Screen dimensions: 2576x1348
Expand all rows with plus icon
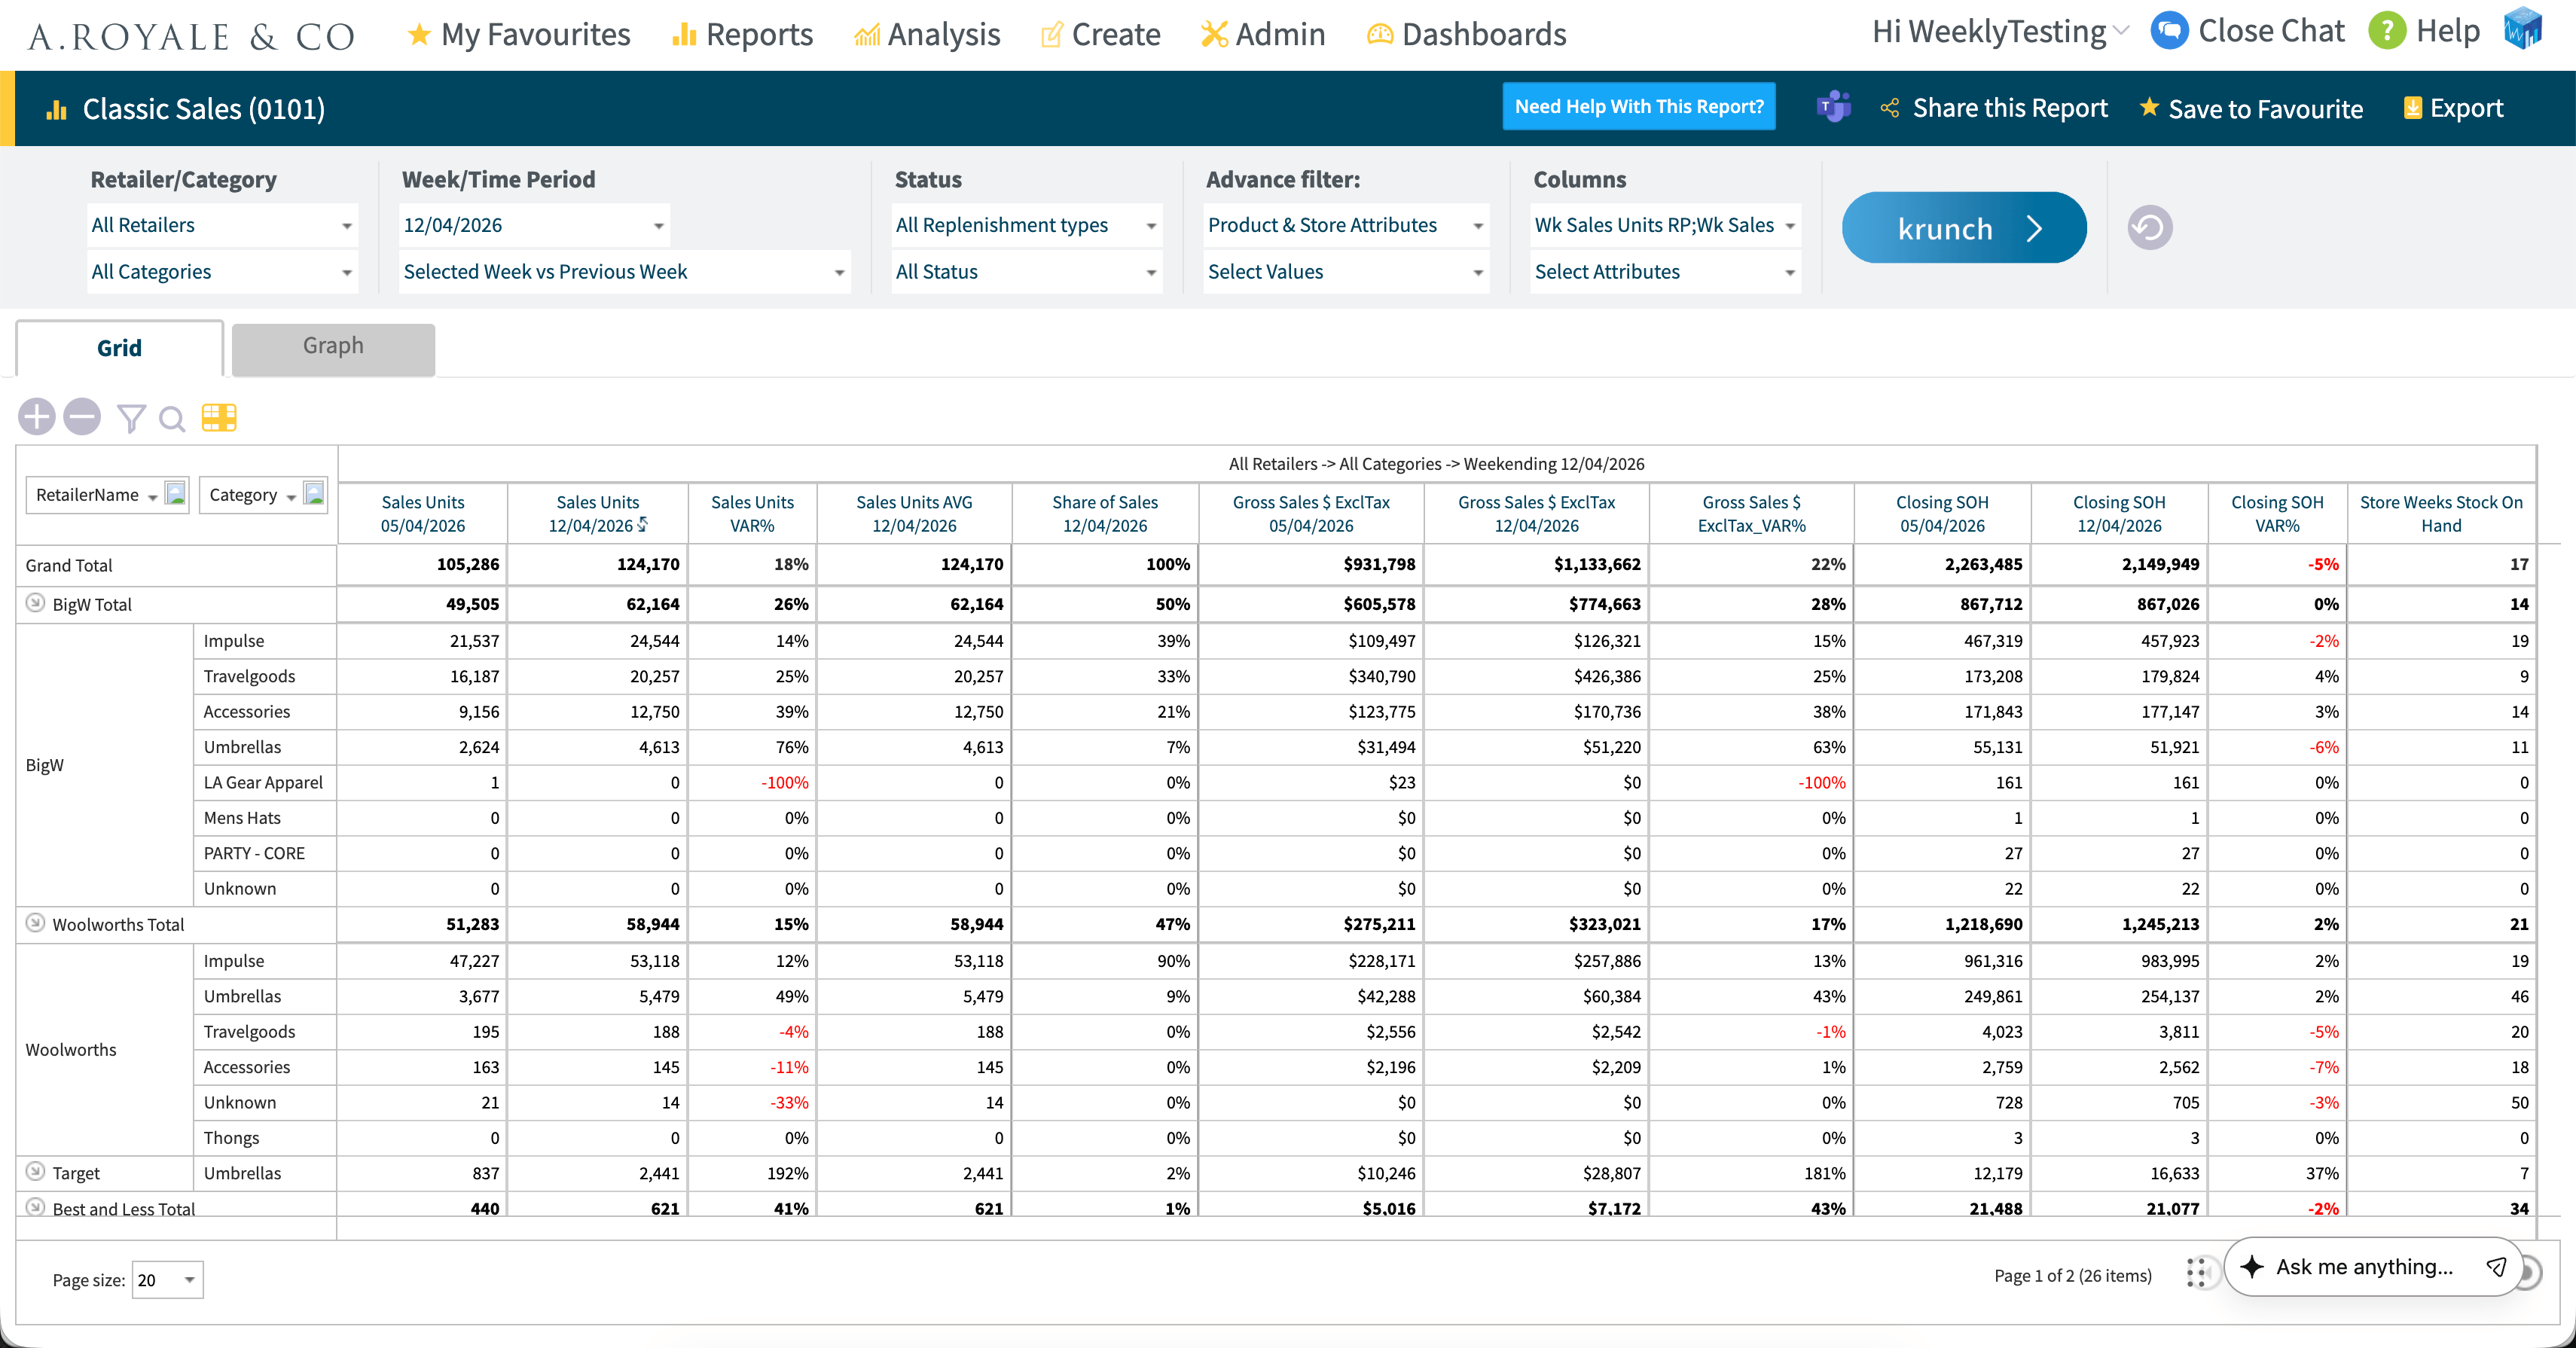point(37,417)
